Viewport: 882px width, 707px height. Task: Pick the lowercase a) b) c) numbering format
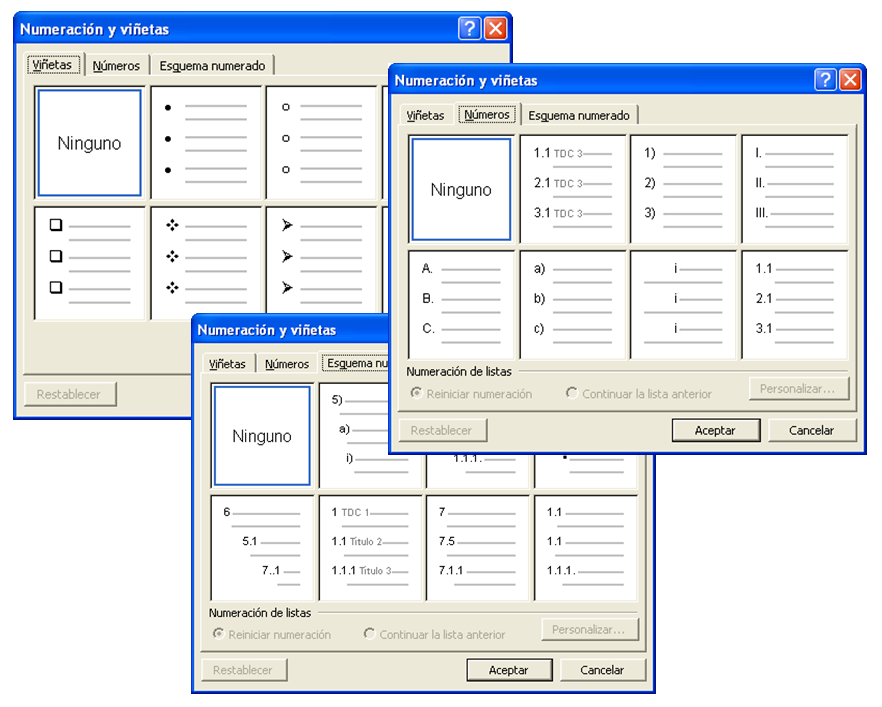573,303
